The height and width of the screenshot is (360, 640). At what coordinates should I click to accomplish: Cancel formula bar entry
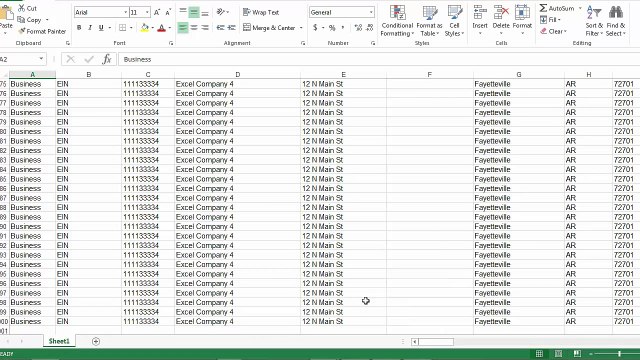(71, 60)
